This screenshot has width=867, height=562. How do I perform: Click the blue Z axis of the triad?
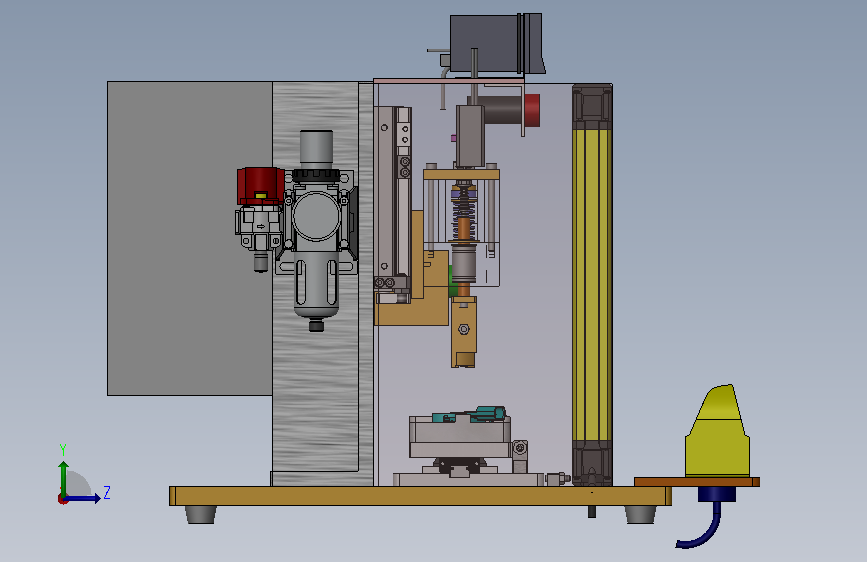pyautogui.click(x=82, y=498)
